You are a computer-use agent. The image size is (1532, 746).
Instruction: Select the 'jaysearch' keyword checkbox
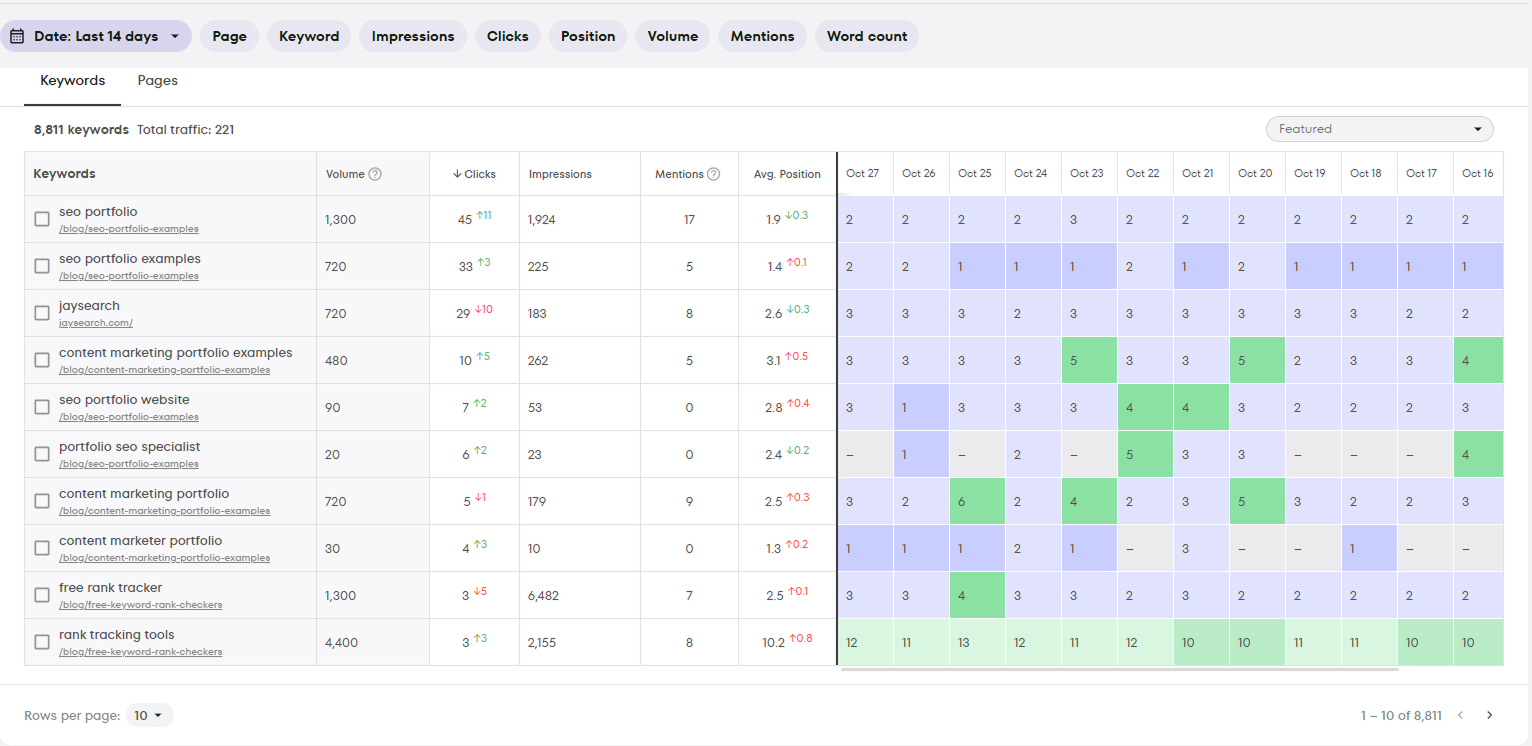click(x=41, y=313)
